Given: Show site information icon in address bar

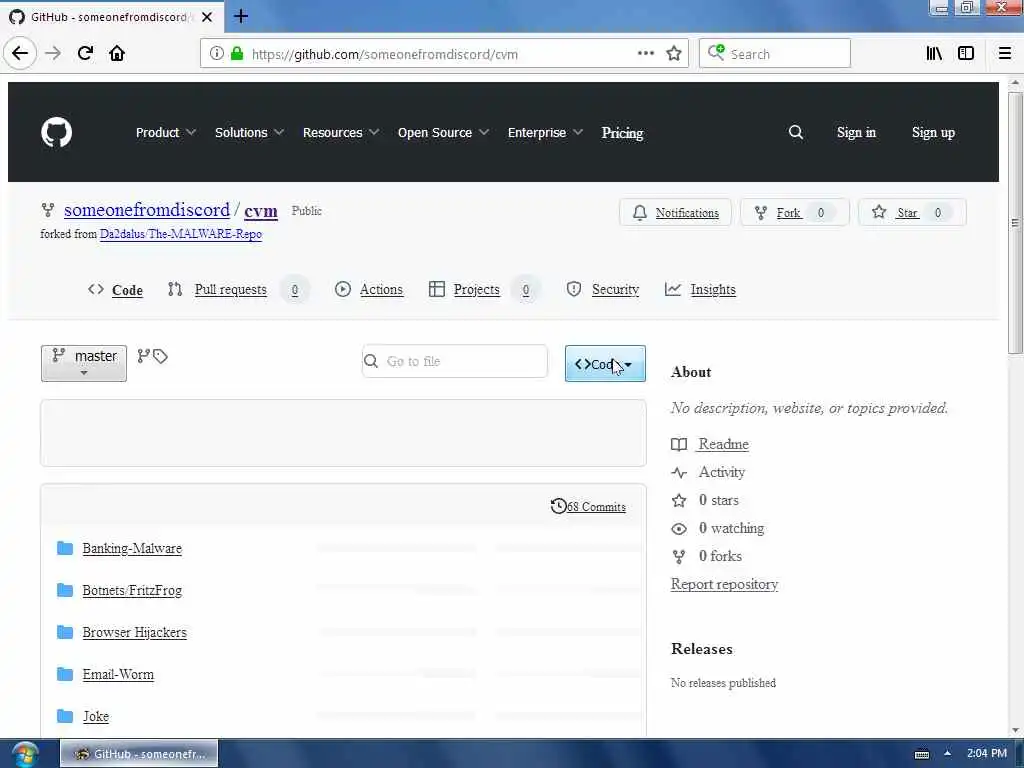Looking at the screenshot, I should pos(217,54).
